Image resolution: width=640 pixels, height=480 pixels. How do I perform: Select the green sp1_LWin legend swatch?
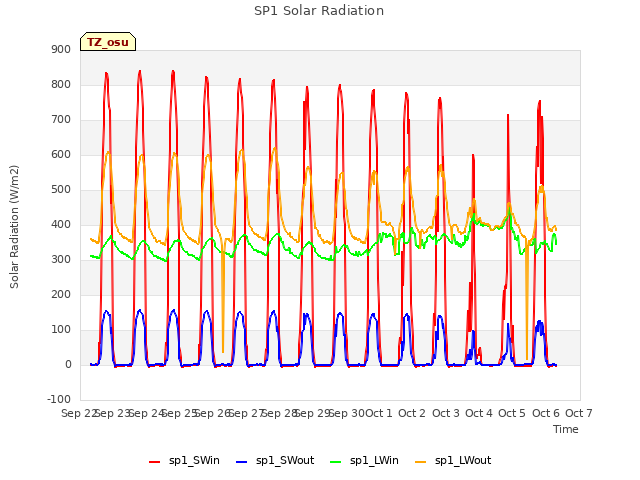[336, 462]
